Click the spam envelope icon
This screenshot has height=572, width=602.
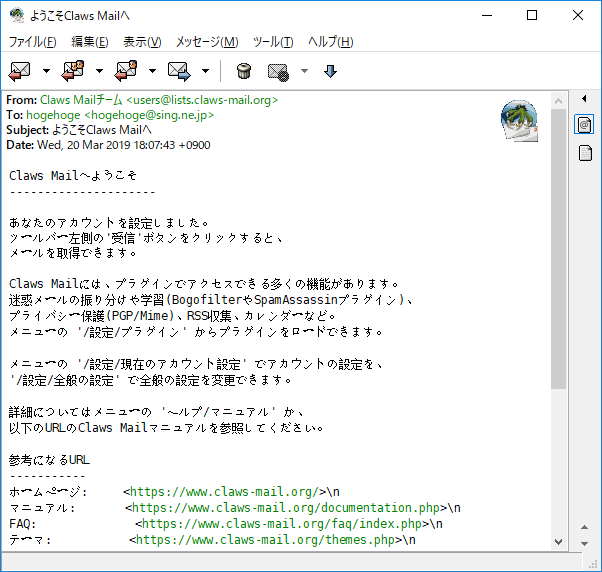tap(278, 72)
